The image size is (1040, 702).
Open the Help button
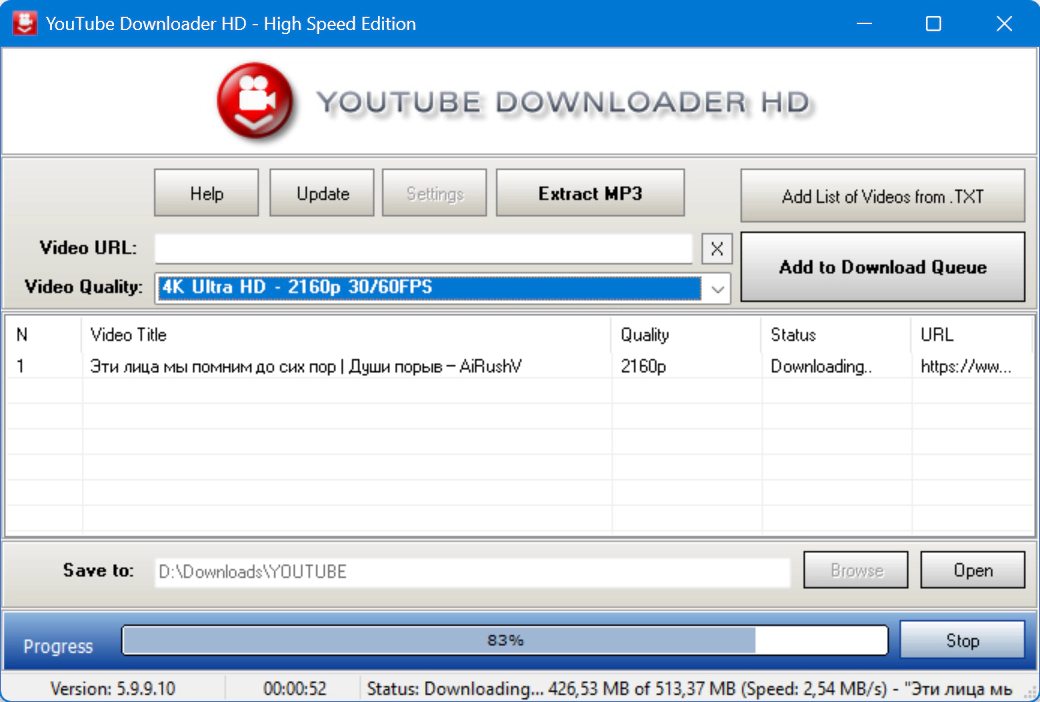[x=206, y=194]
